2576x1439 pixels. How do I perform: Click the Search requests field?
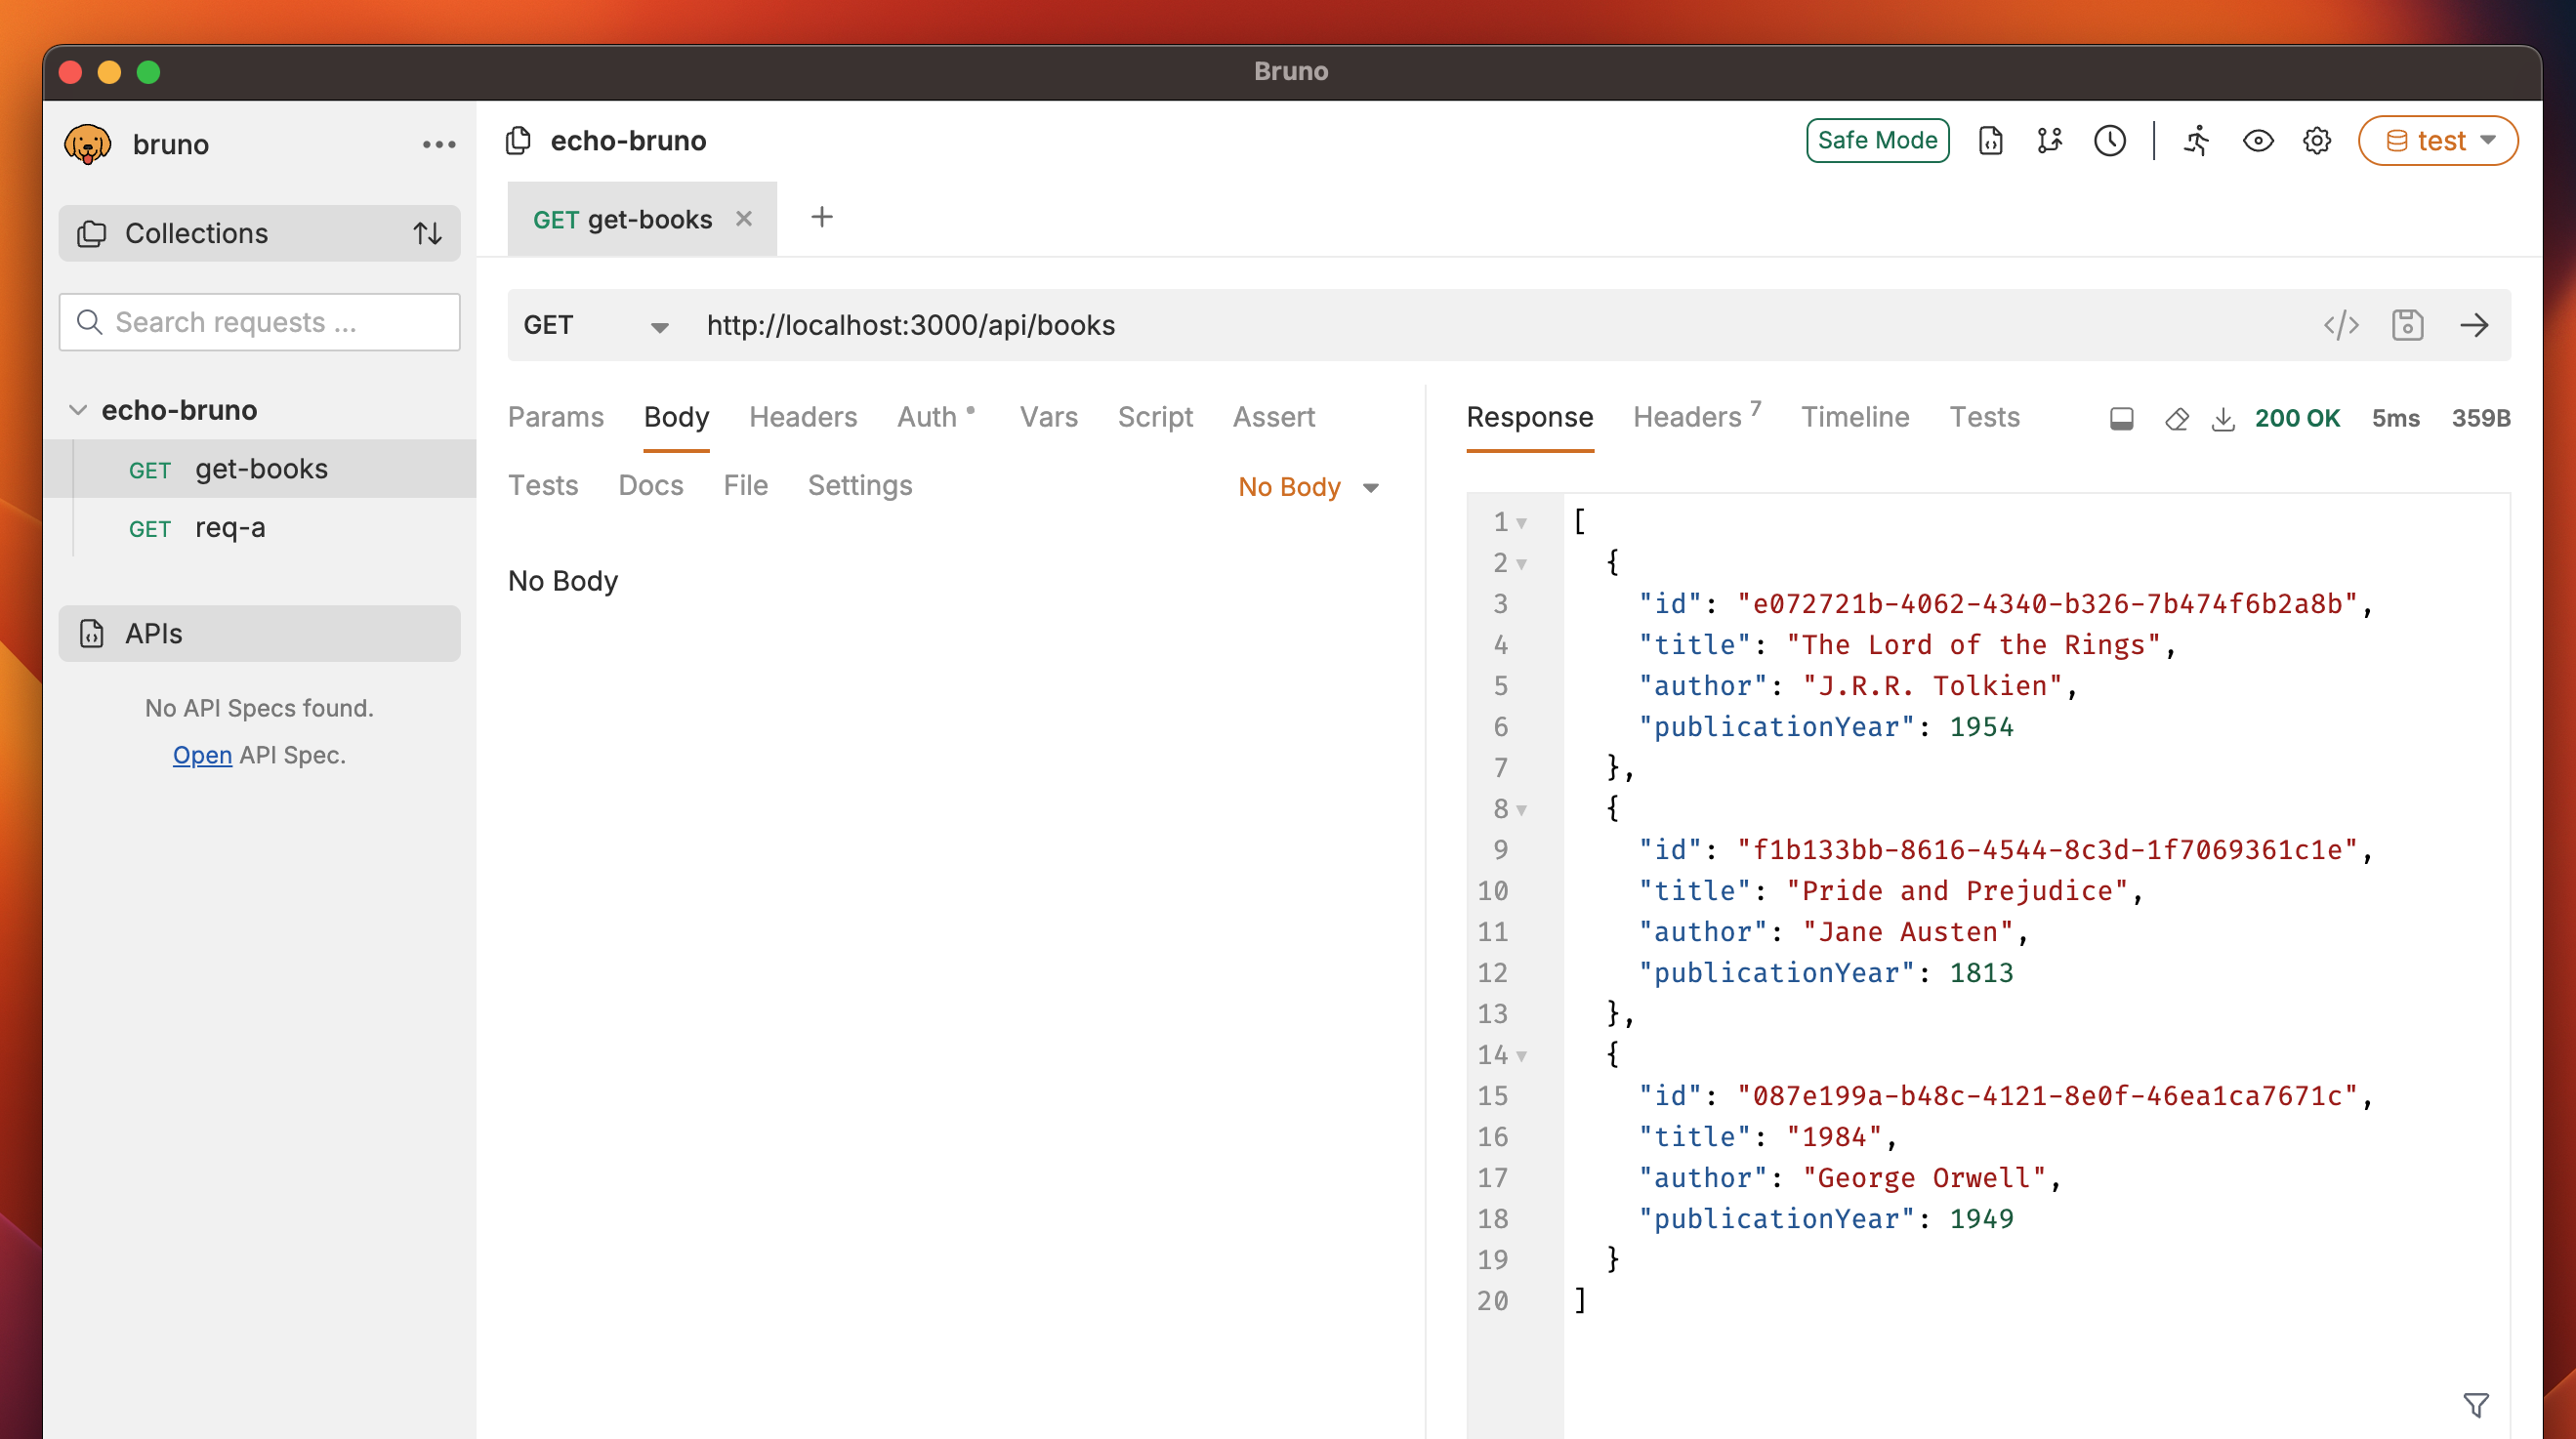coord(259,322)
